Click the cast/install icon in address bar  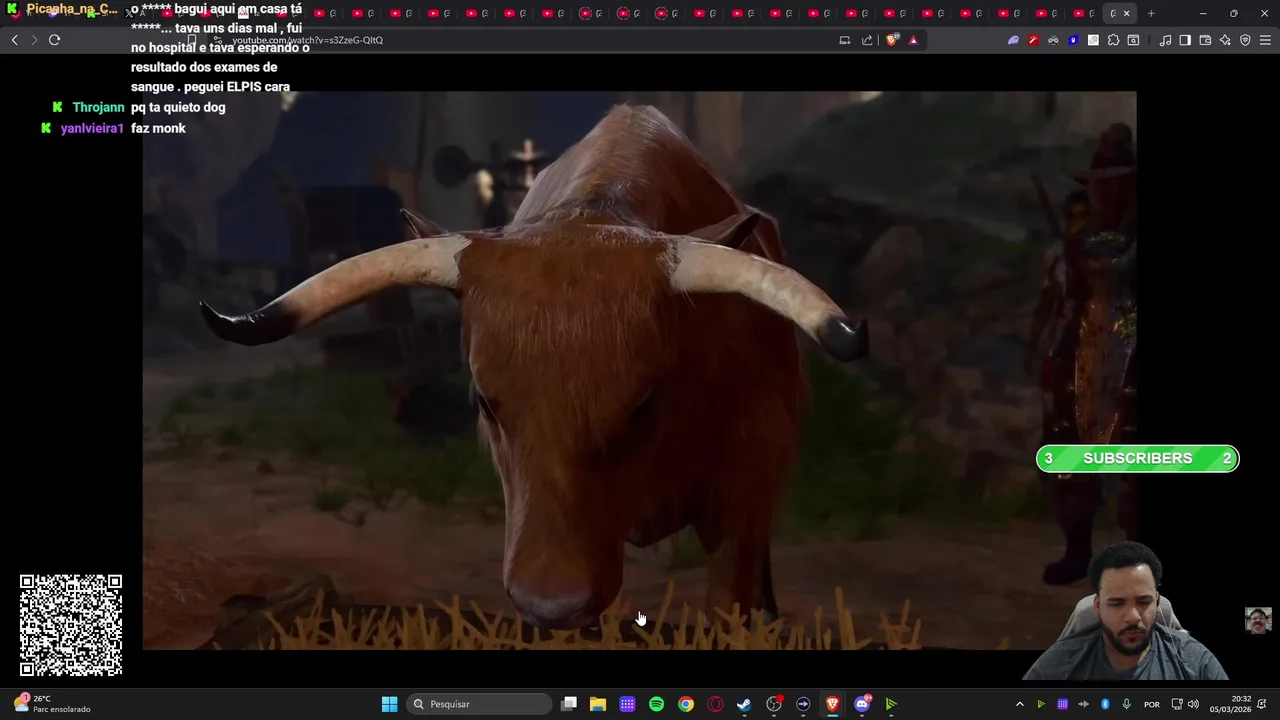coord(845,40)
